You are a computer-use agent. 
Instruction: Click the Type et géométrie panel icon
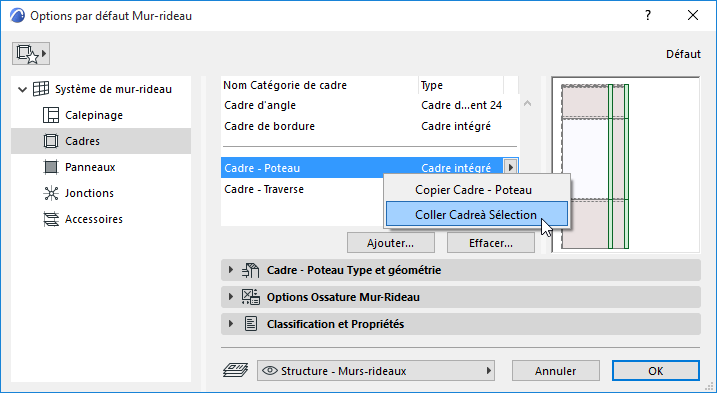[x=251, y=270]
